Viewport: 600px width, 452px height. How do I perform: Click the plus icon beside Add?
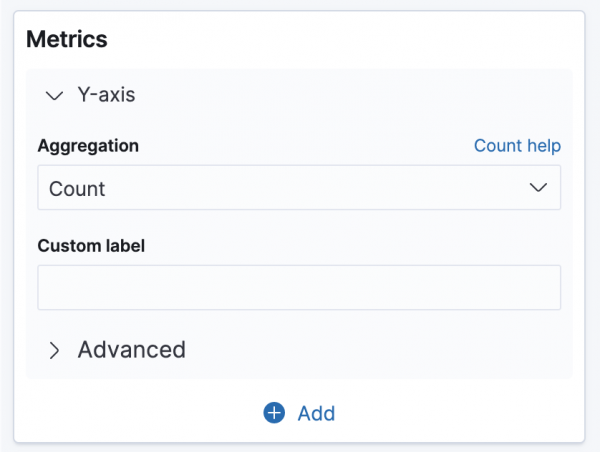click(x=274, y=413)
